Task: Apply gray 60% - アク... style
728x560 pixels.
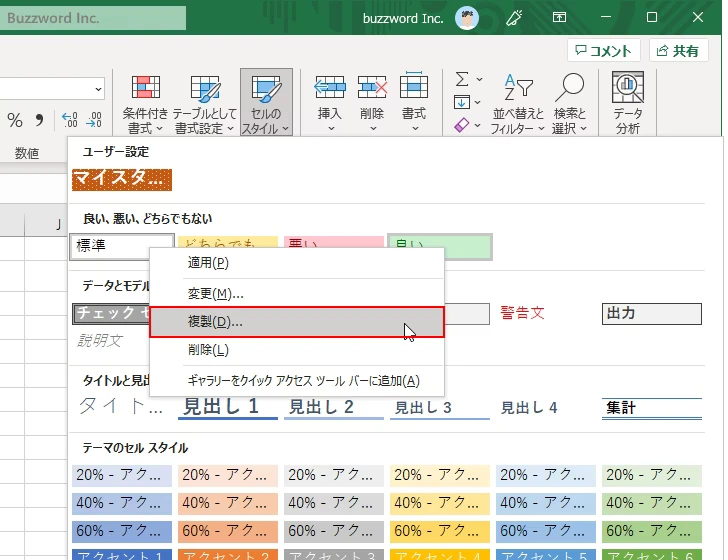Action: [x=334, y=531]
